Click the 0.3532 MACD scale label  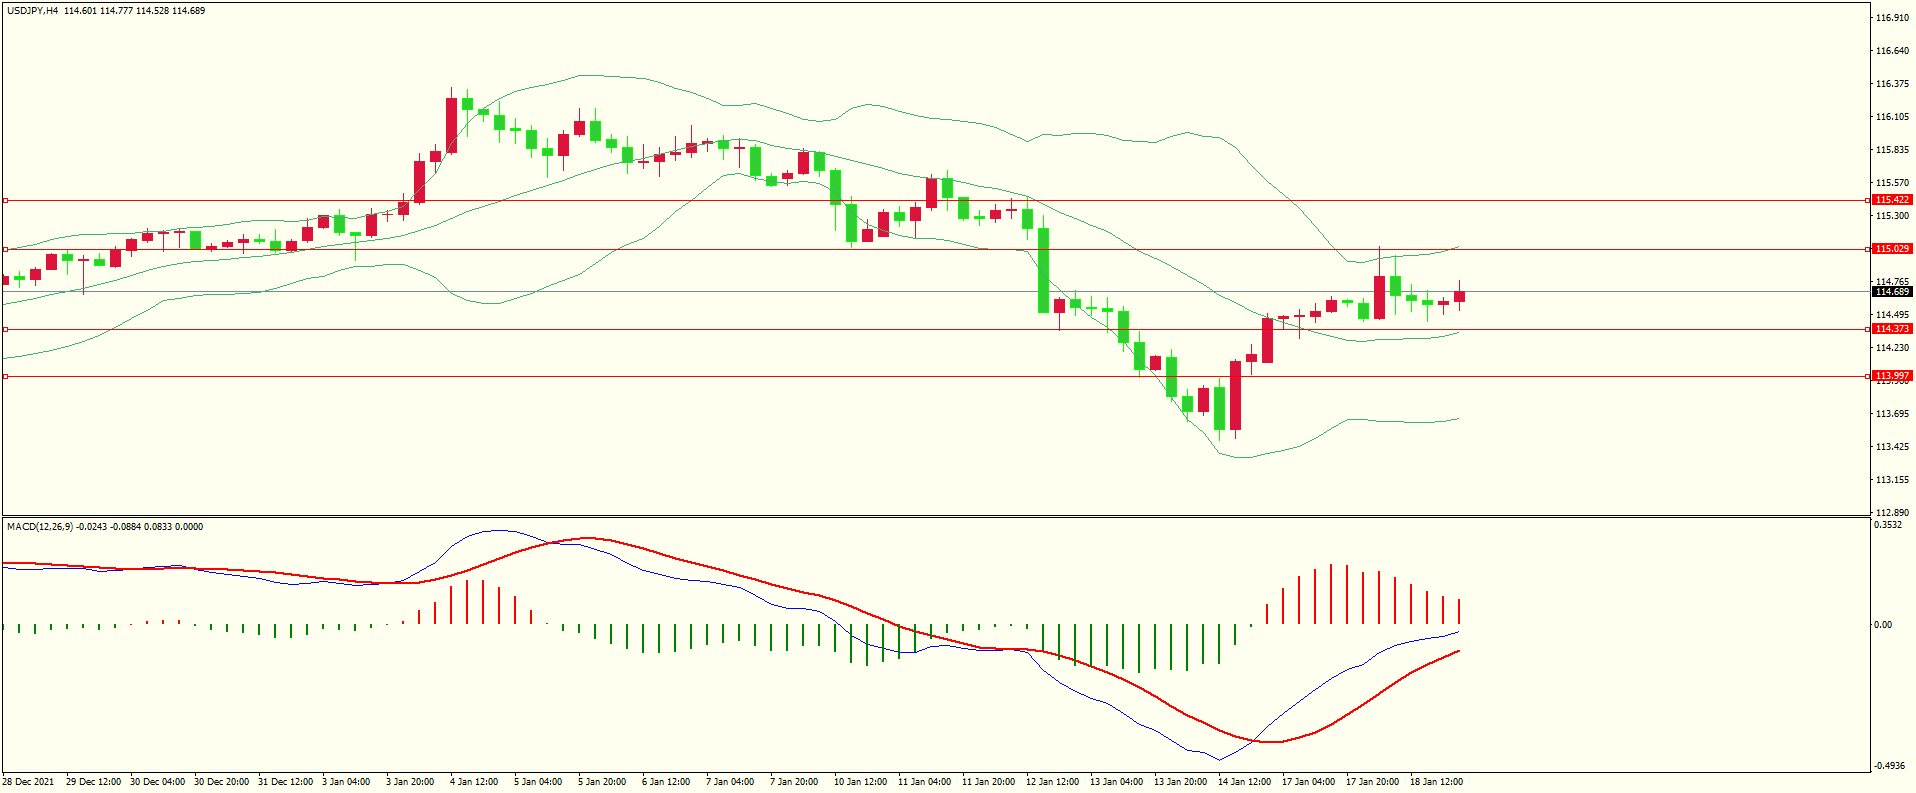[1888, 525]
